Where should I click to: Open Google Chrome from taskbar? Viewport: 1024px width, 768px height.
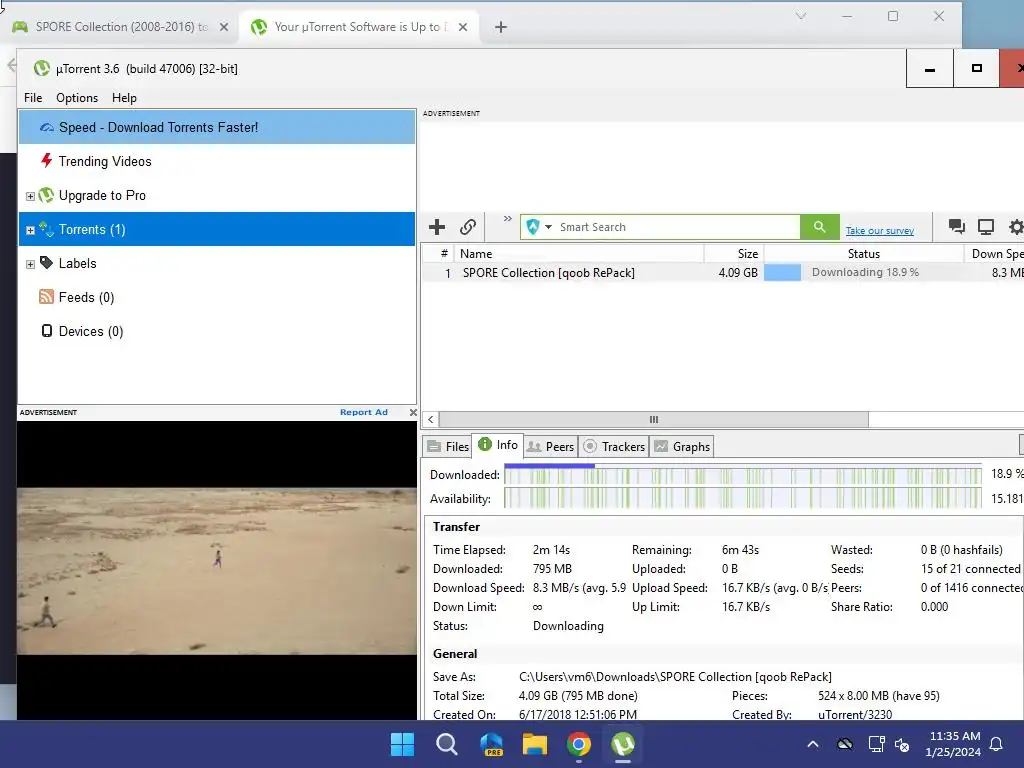579,744
